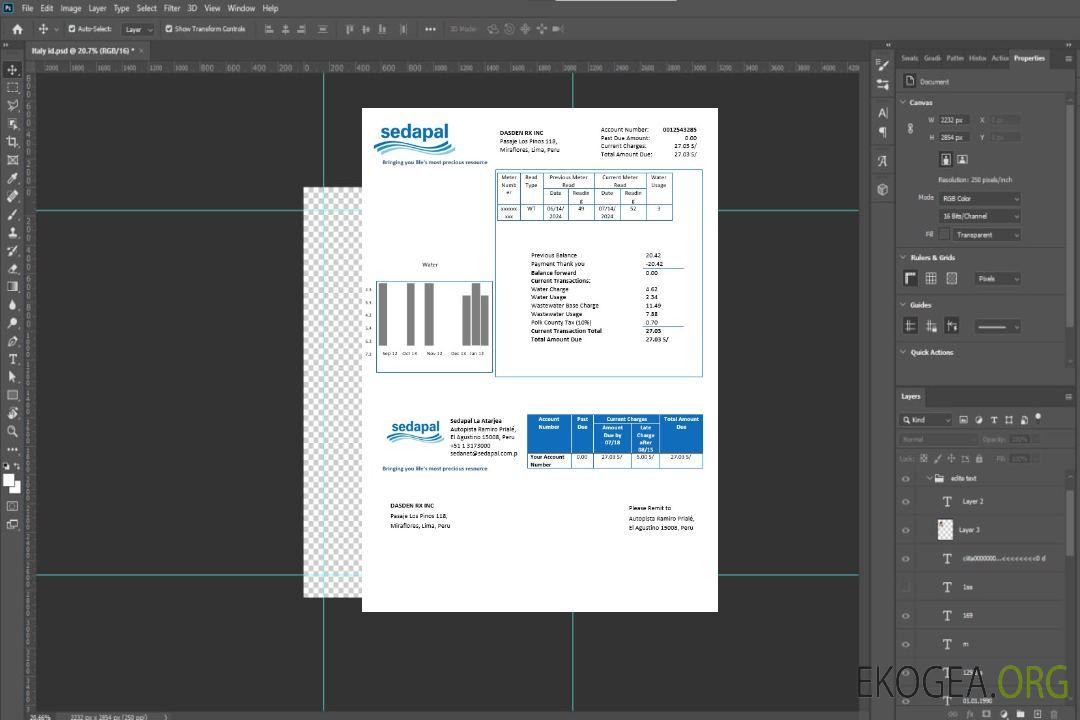1080x720 pixels.
Task: Select the Move tool in the toolbar
Action: [13, 69]
